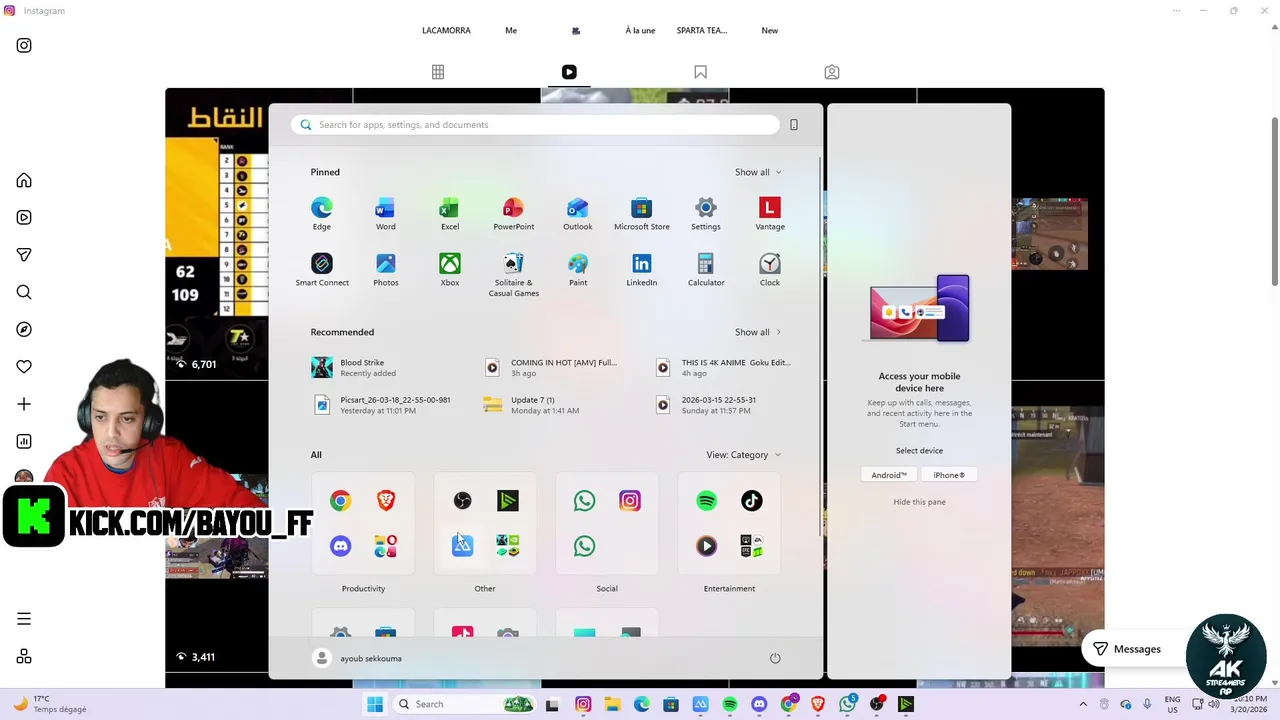Switch to the Saved bookmark tab on the profile
Screen dimensions: 1280x720
[x=701, y=72]
